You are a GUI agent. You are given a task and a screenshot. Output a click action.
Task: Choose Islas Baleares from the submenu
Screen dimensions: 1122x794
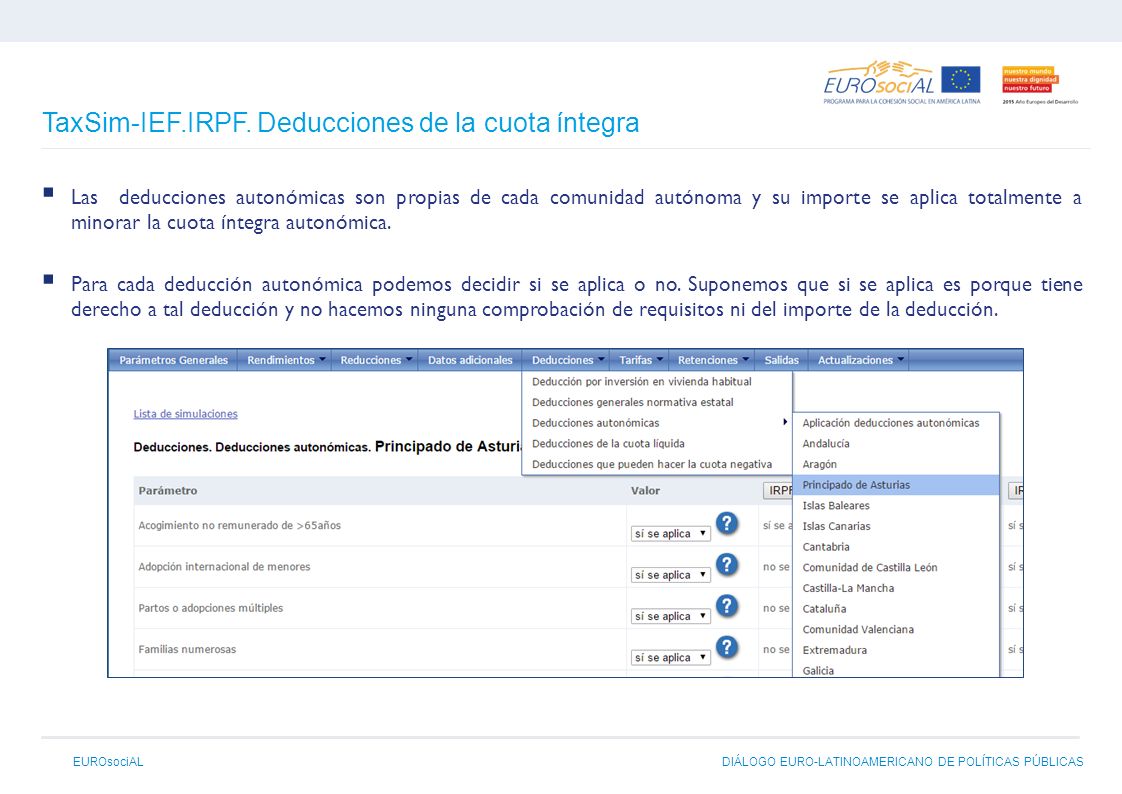[x=897, y=506]
